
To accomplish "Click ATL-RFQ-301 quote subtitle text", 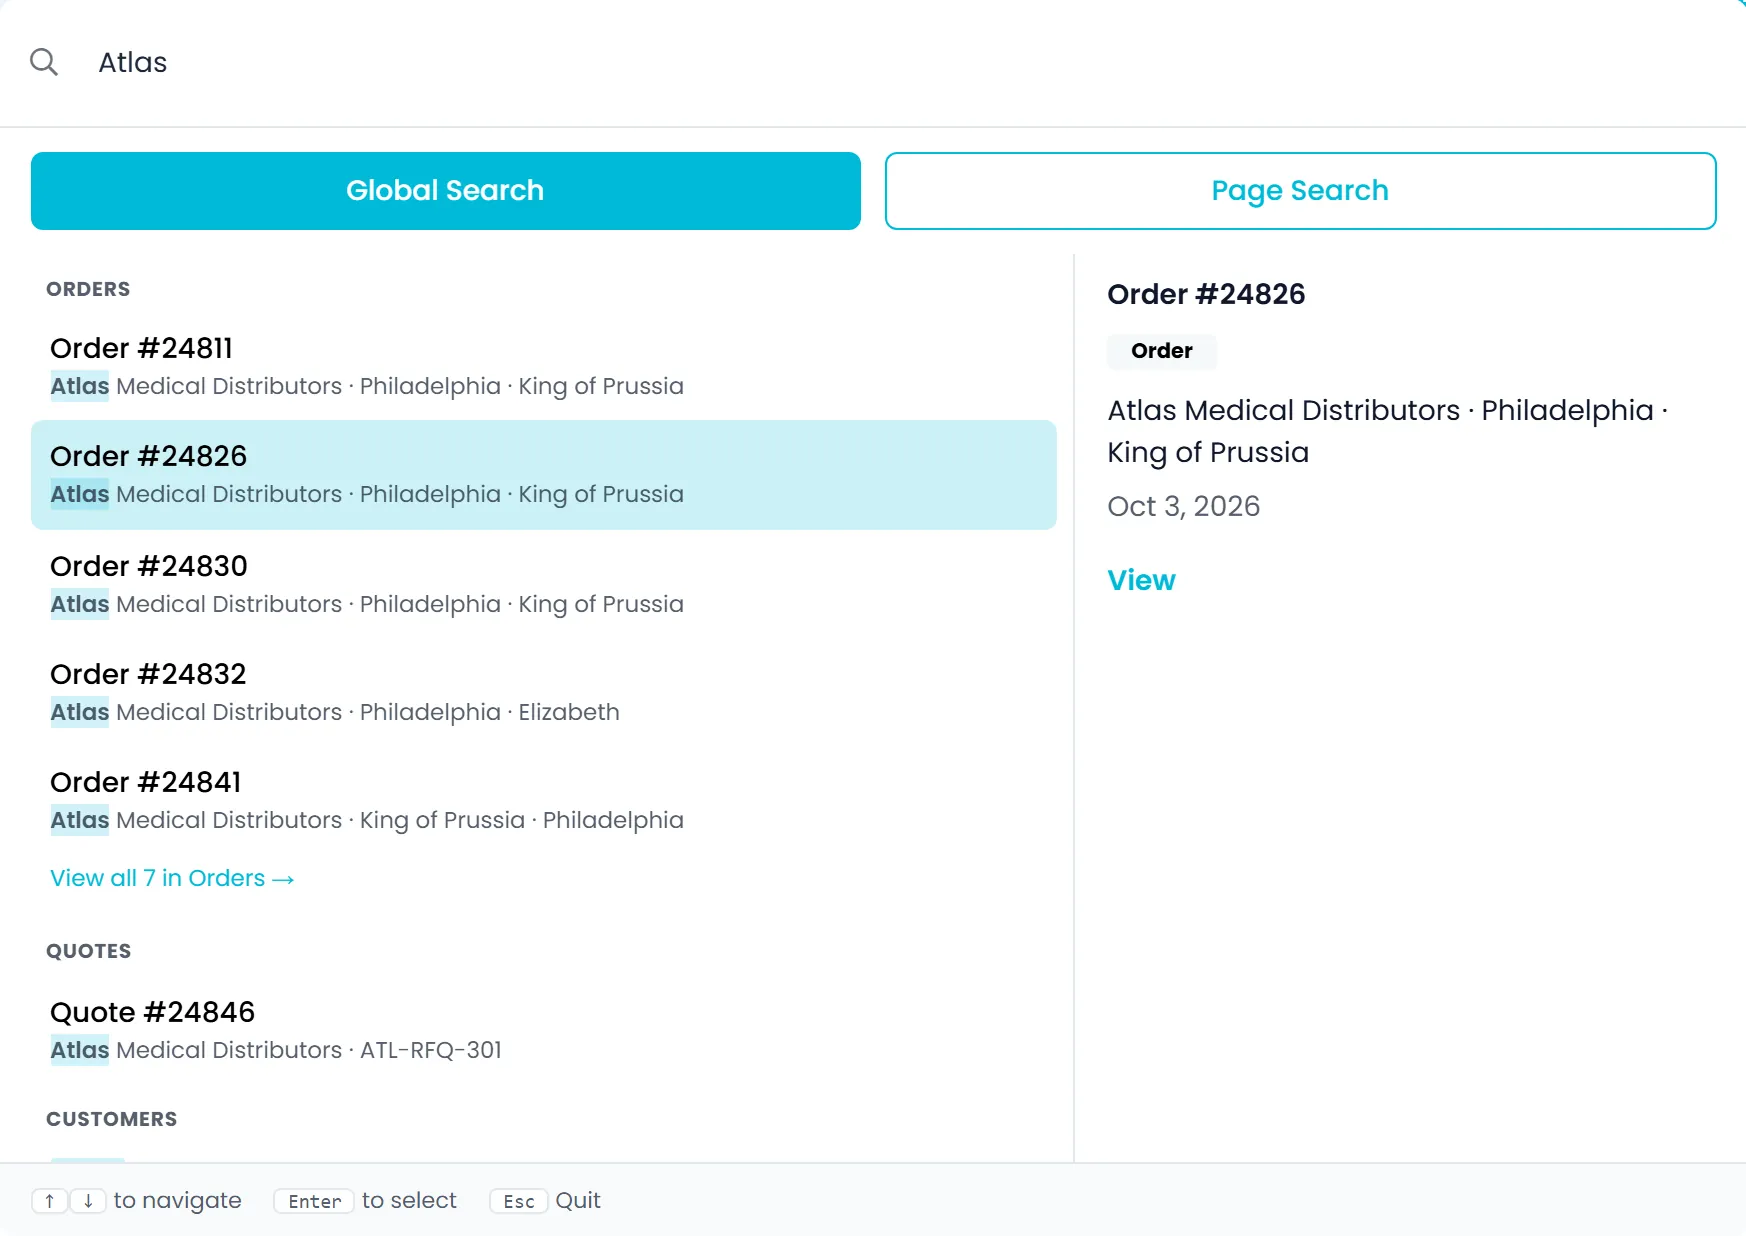I will [431, 1050].
